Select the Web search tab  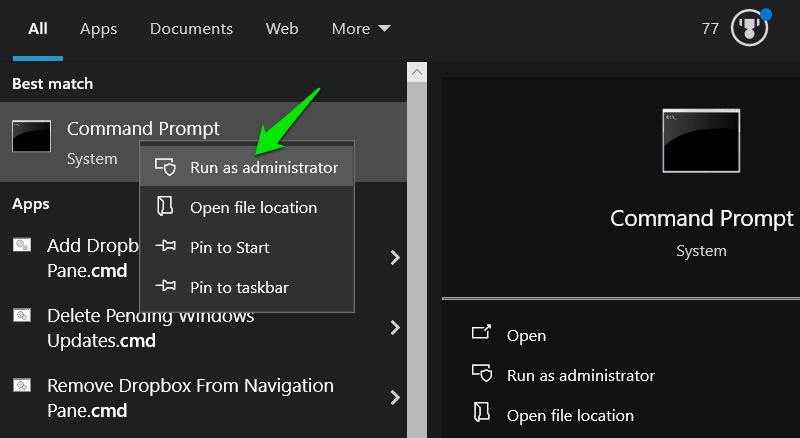click(282, 29)
